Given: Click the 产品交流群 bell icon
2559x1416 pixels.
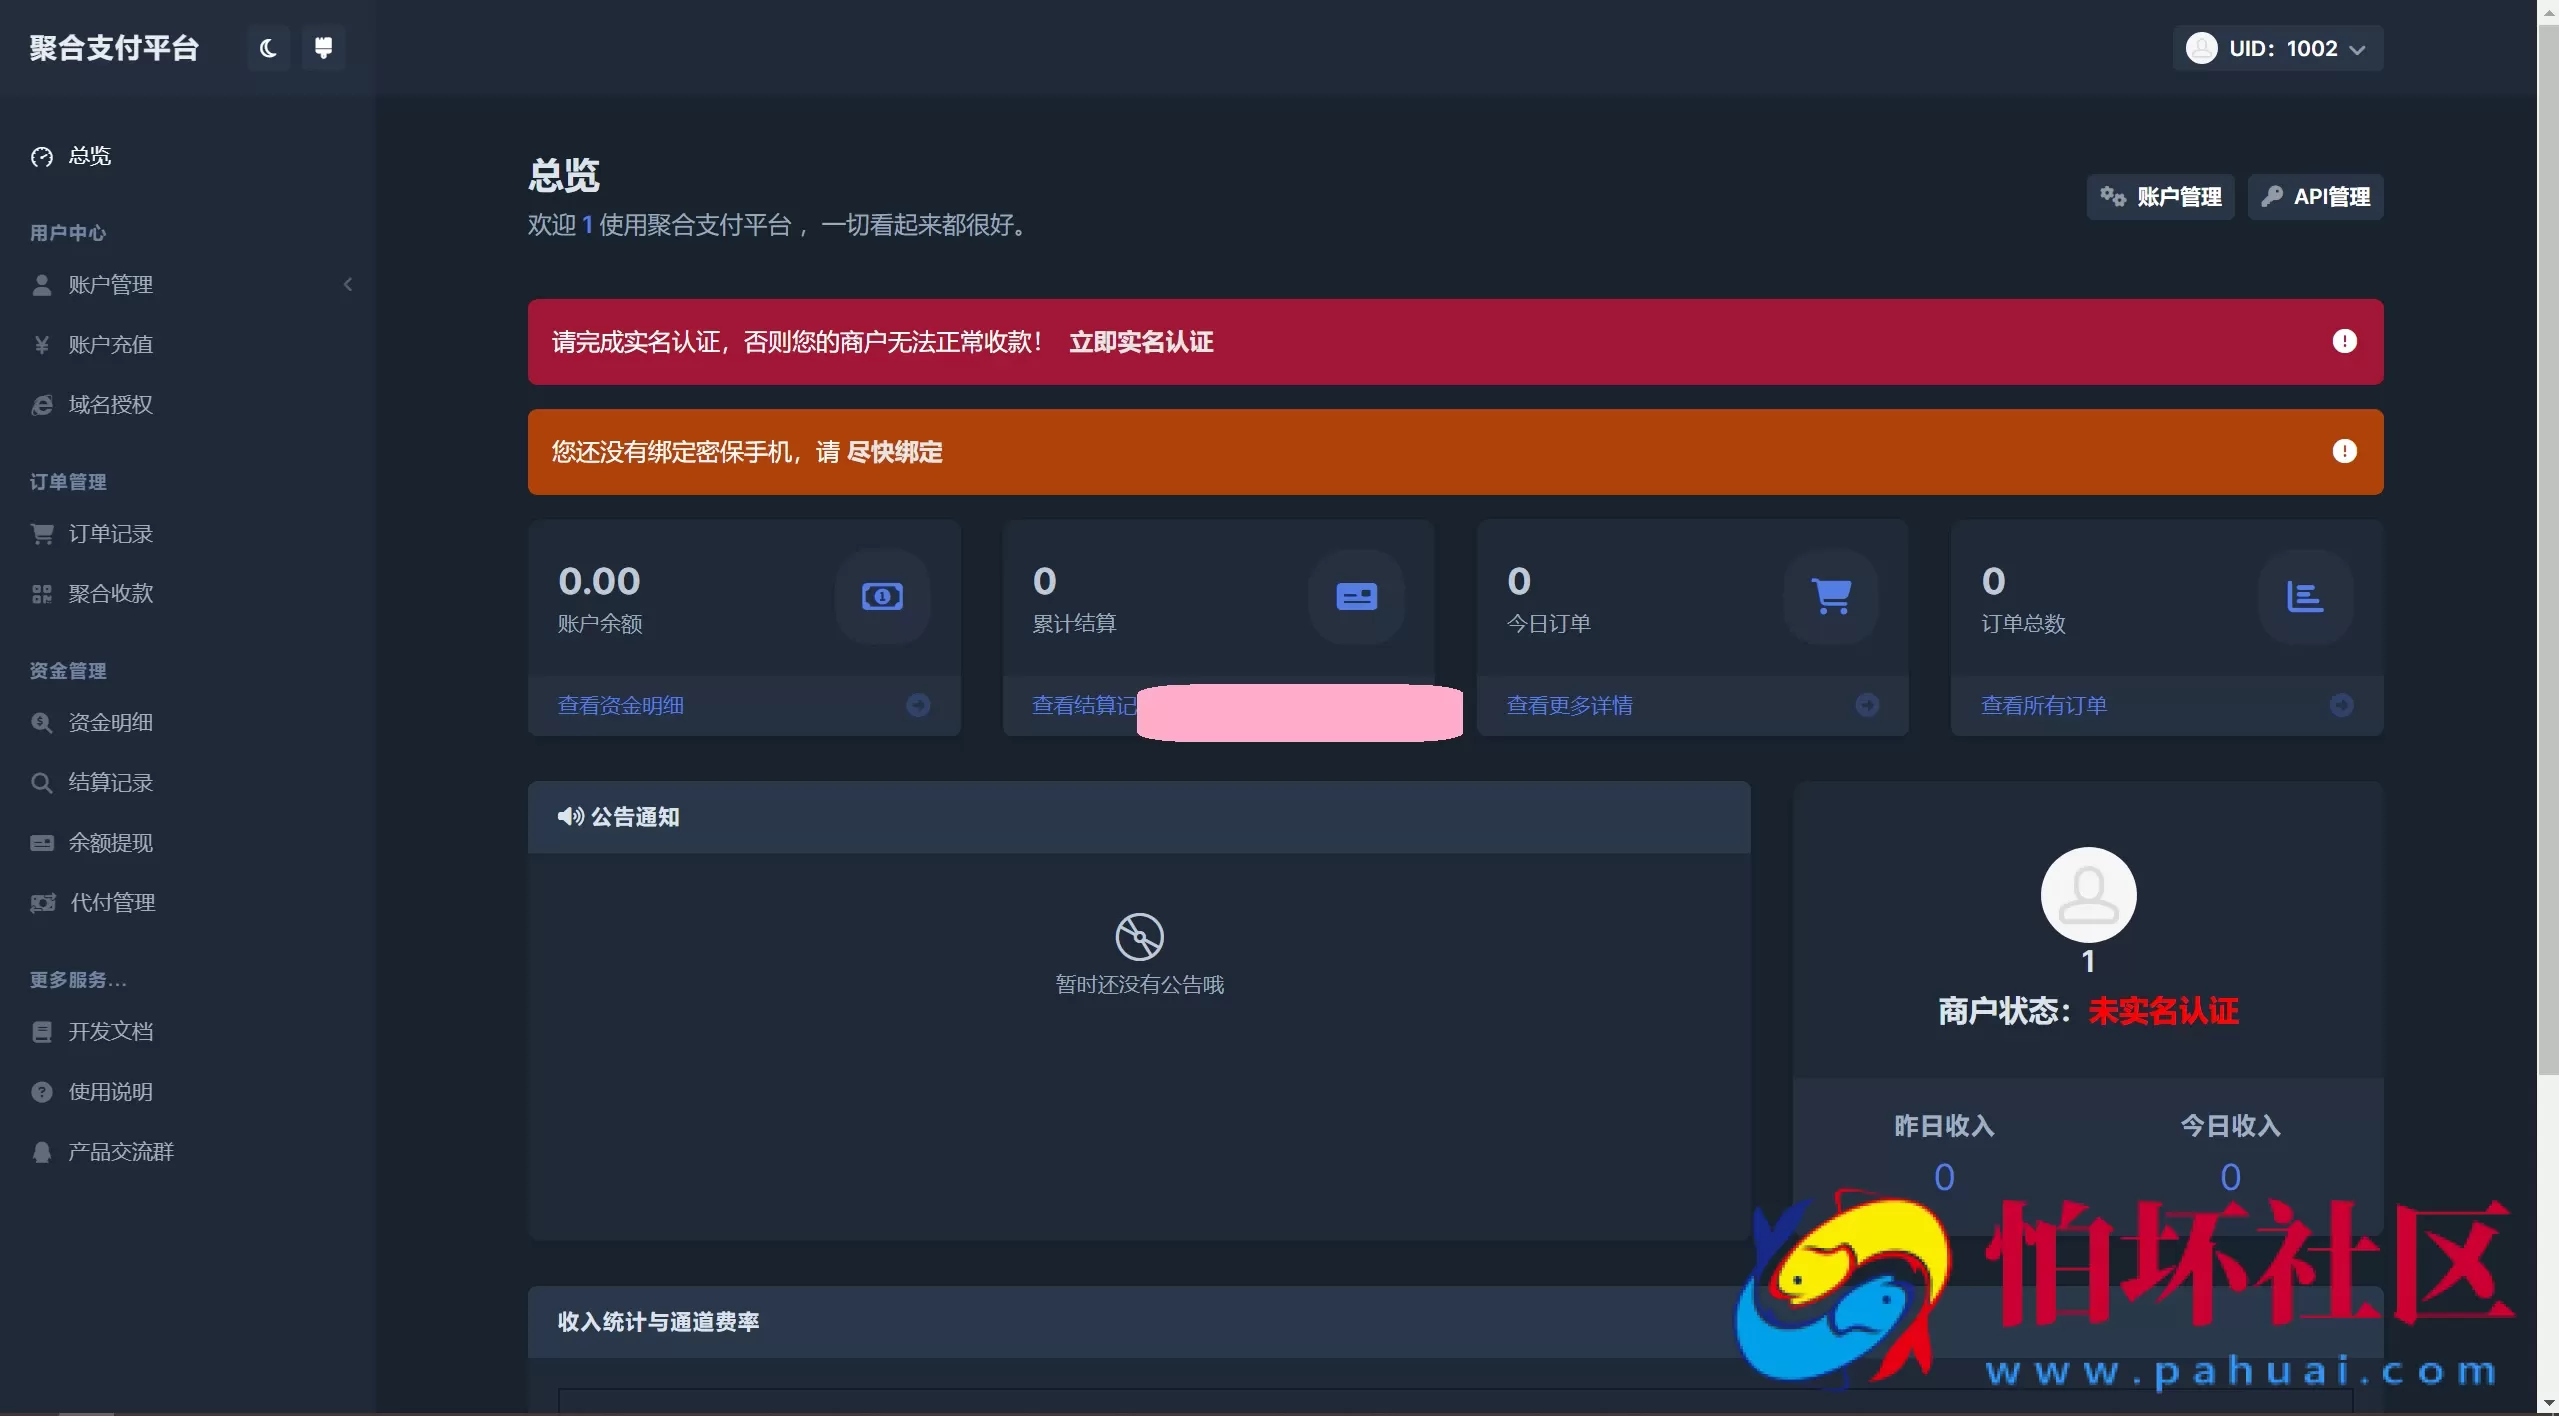Looking at the screenshot, I should (42, 1151).
